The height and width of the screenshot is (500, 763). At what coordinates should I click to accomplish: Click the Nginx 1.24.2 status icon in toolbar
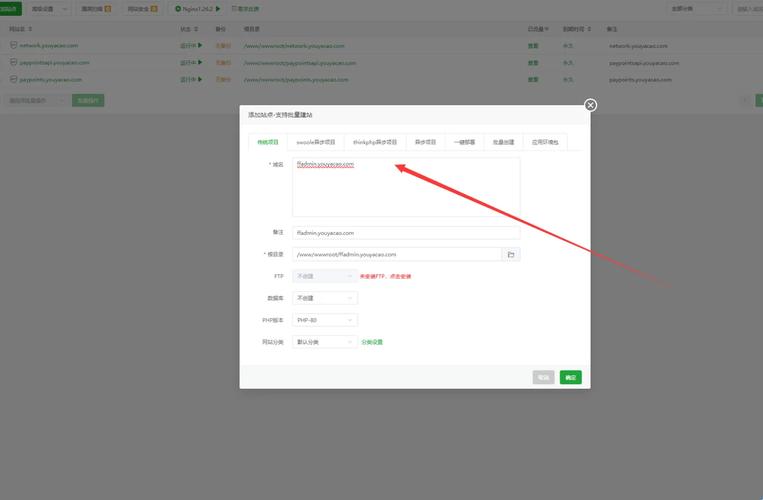[x=179, y=8]
